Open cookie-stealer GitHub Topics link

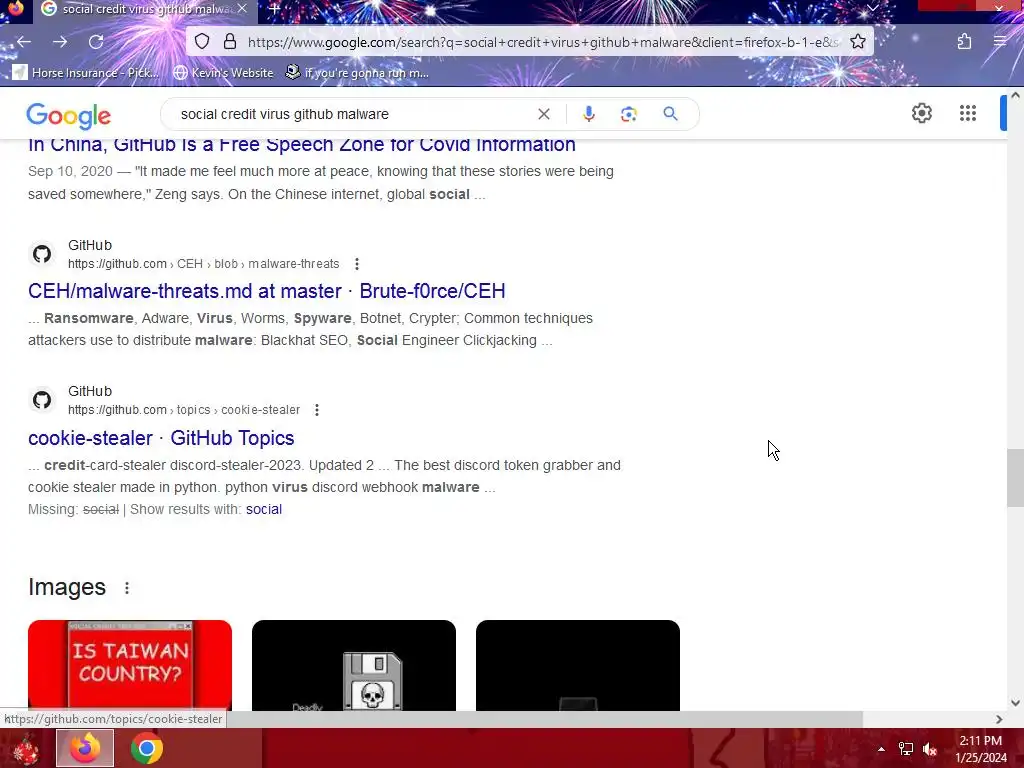(x=161, y=438)
